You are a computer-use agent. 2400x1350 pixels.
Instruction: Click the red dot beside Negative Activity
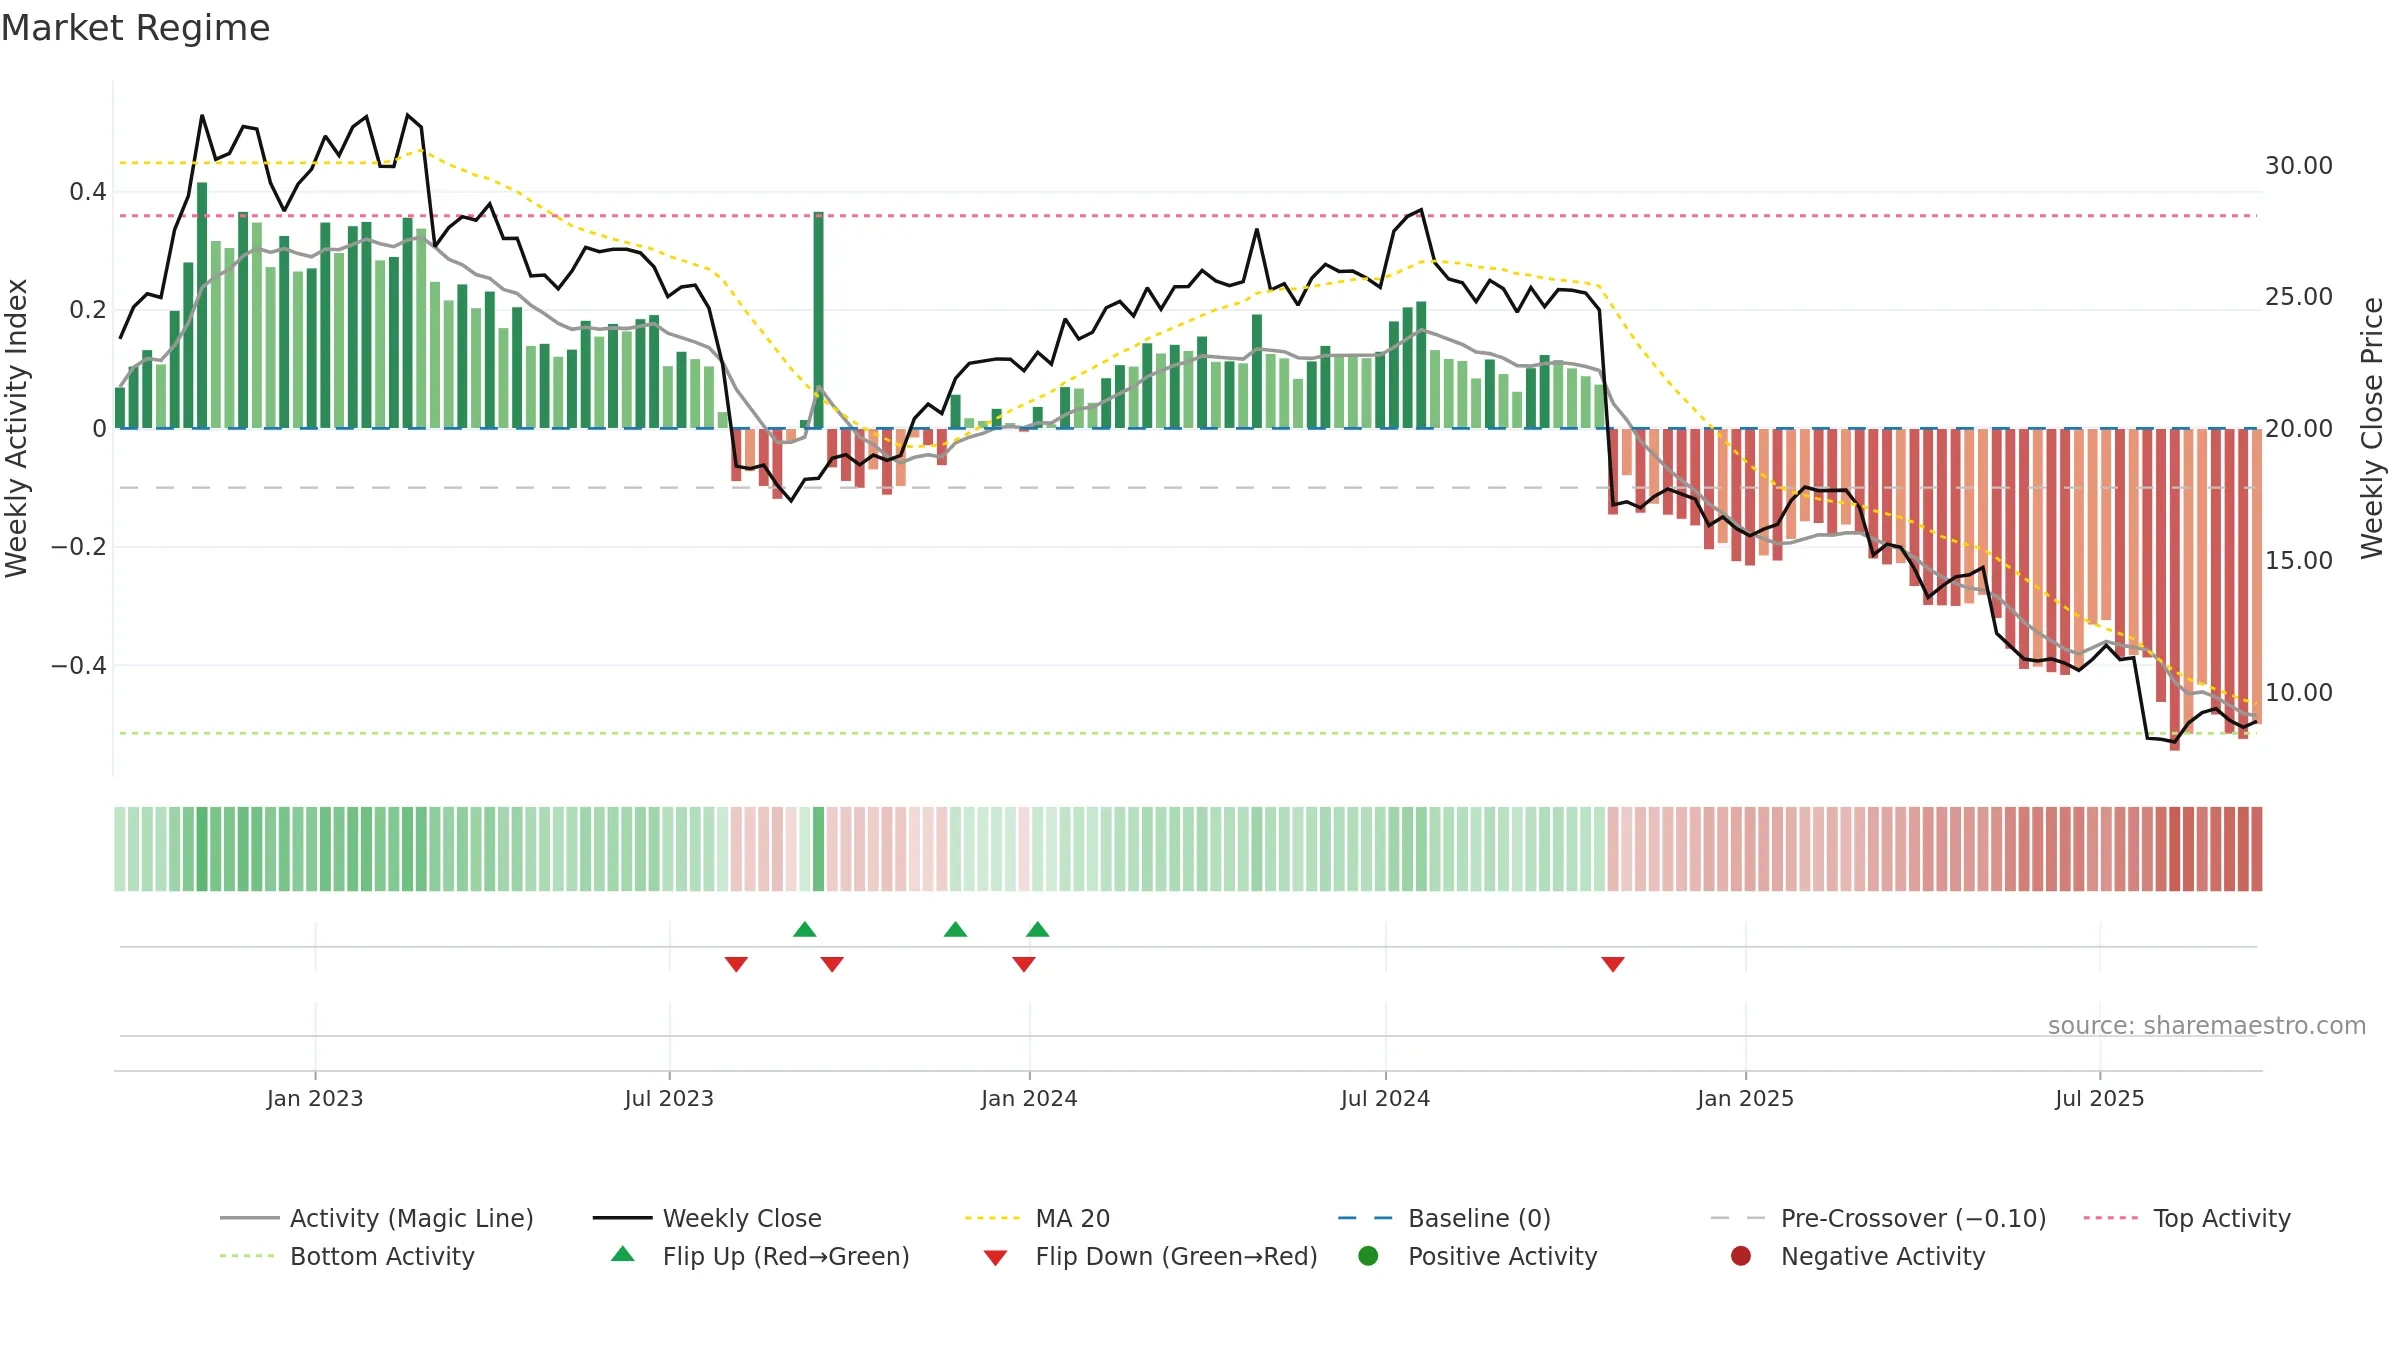pyautogui.click(x=1741, y=1256)
